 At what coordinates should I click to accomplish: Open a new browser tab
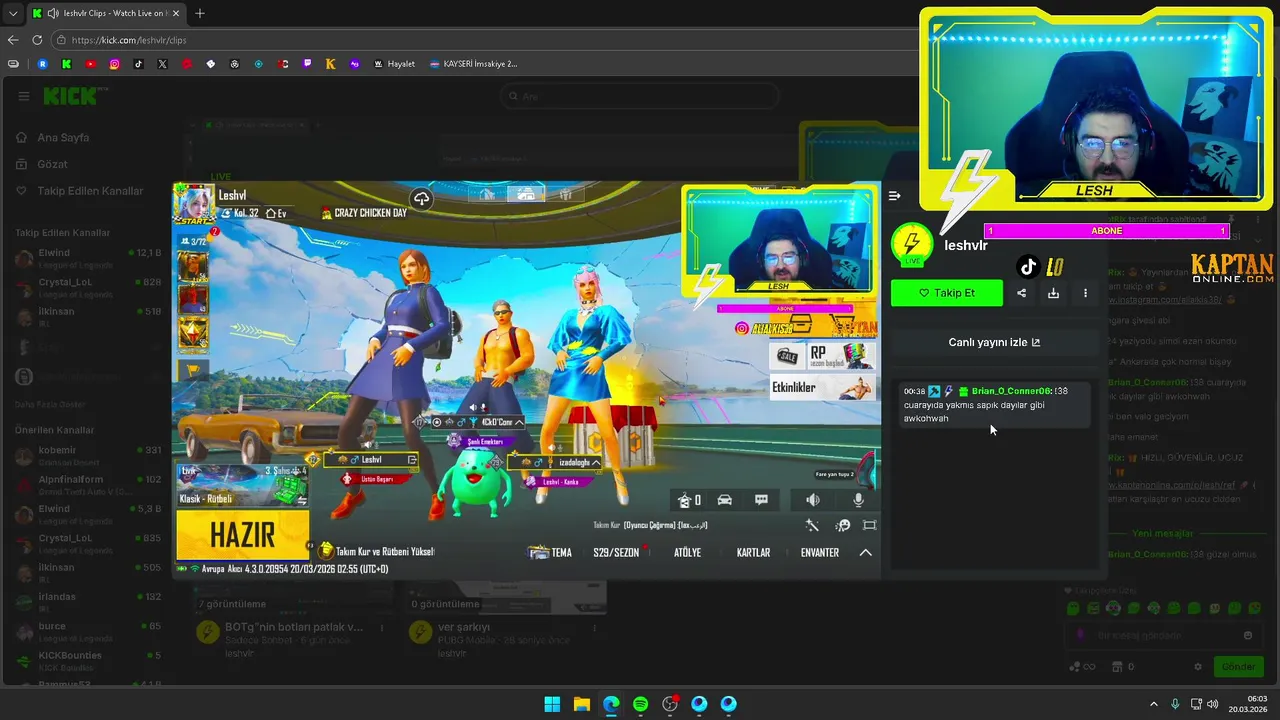(200, 13)
